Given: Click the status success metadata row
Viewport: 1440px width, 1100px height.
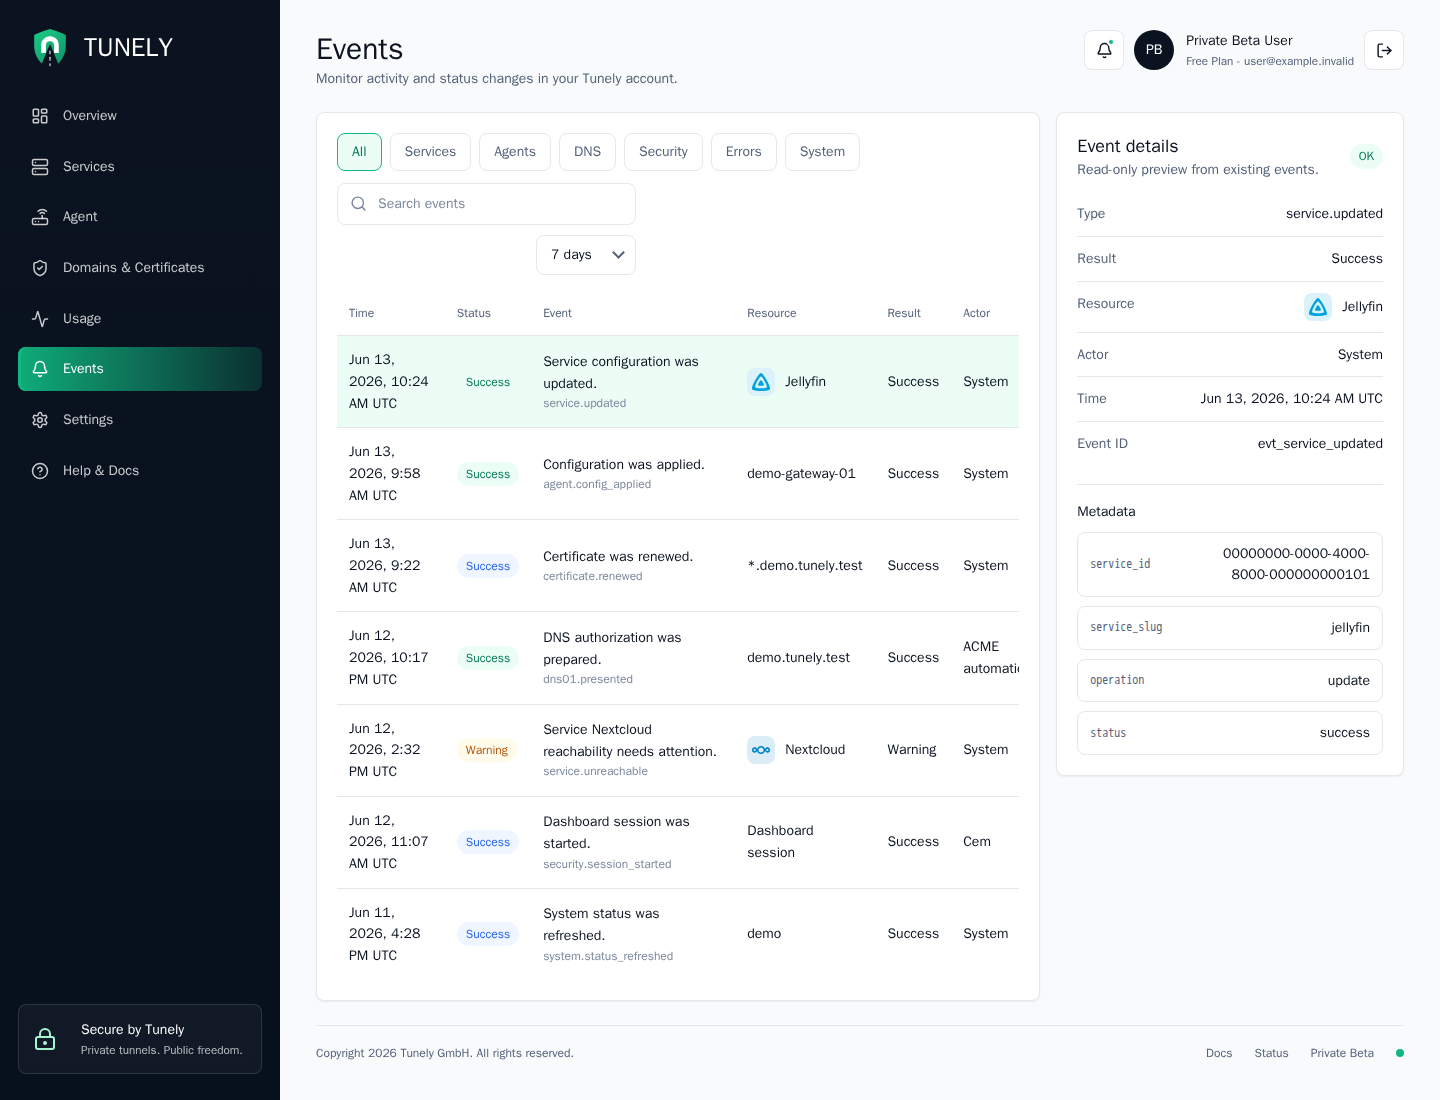Looking at the screenshot, I should pos(1230,733).
